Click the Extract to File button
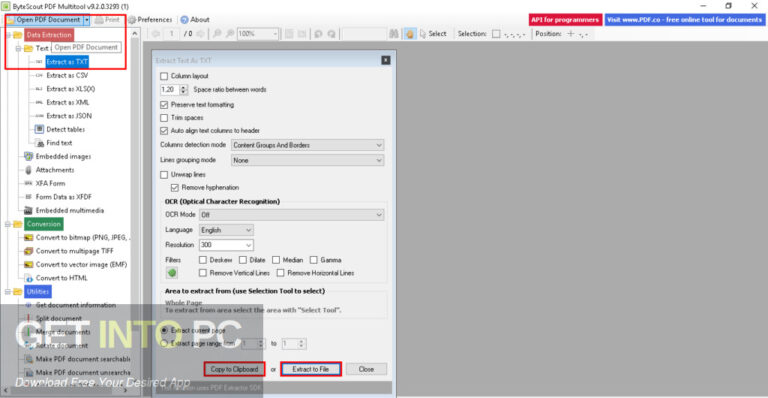The width and height of the screenshot is (768, 398). [311, 369]
